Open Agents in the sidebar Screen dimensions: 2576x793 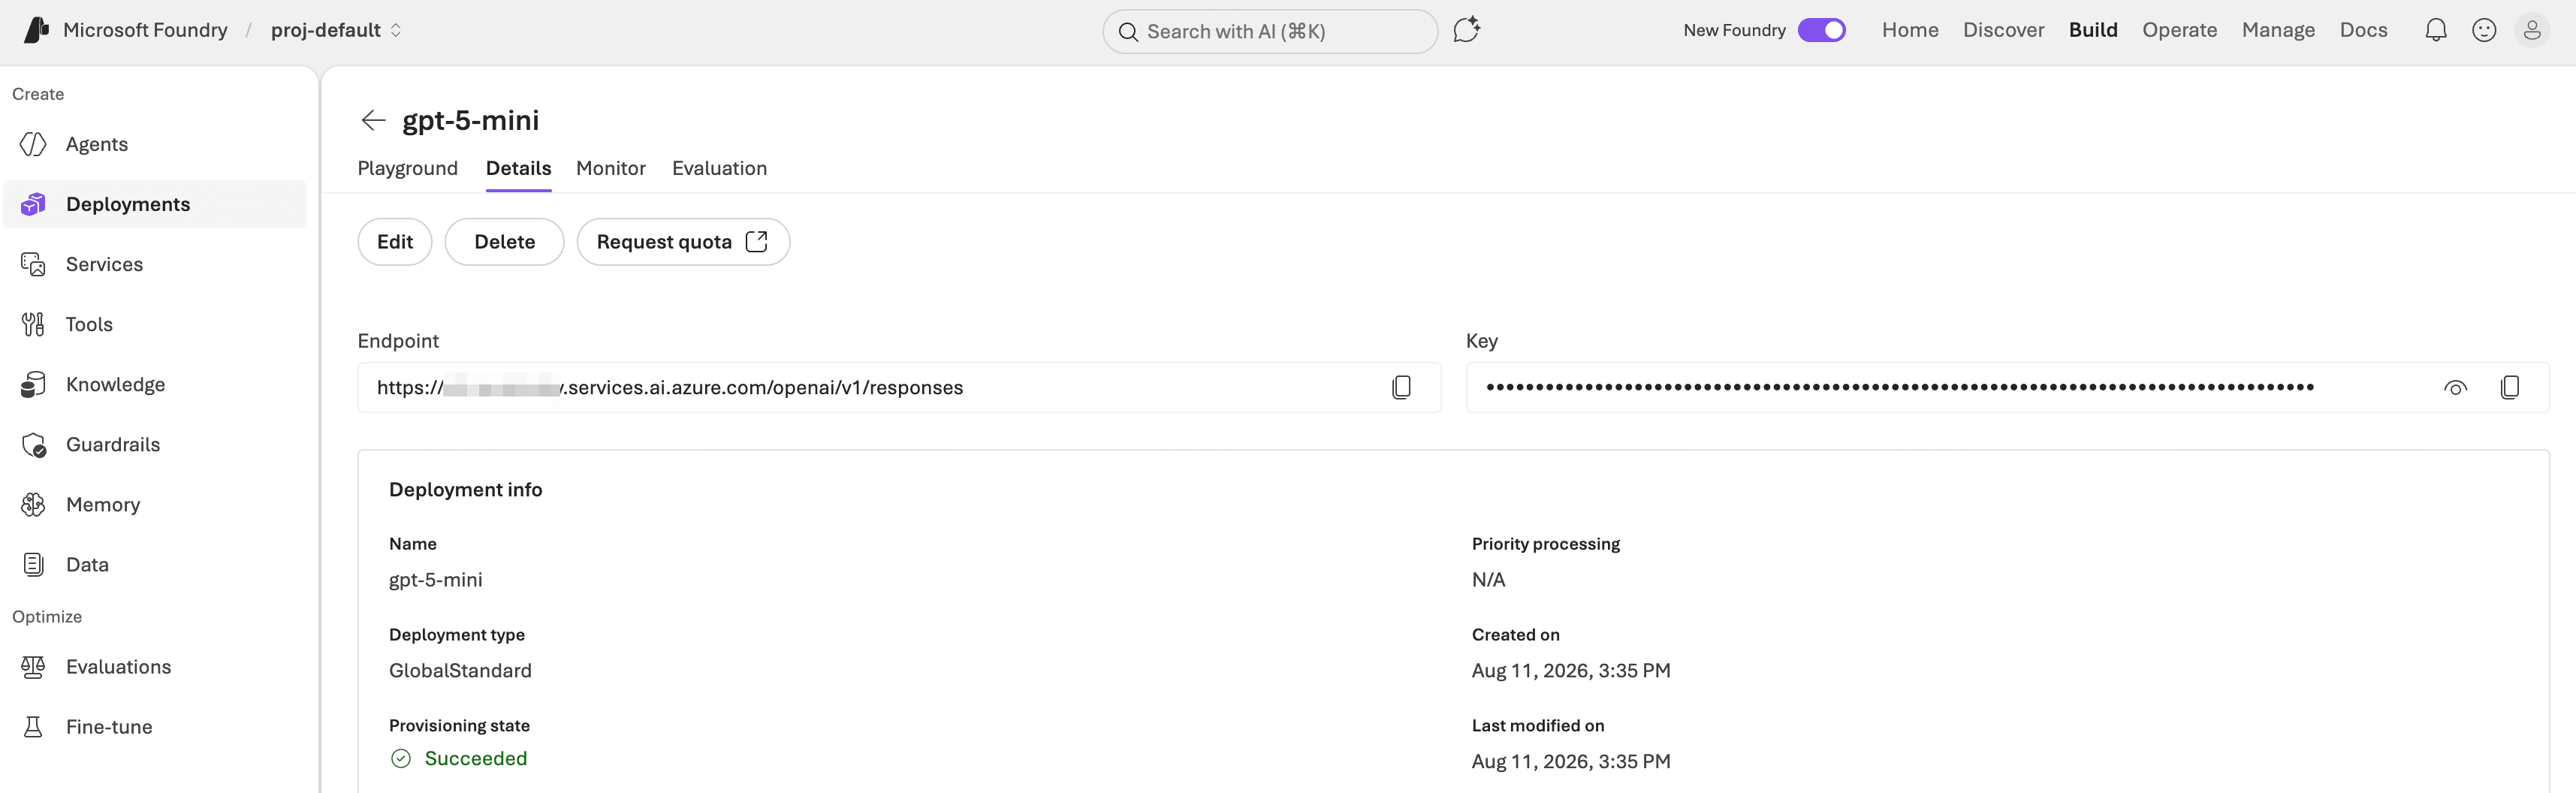[x=155, y=144]
